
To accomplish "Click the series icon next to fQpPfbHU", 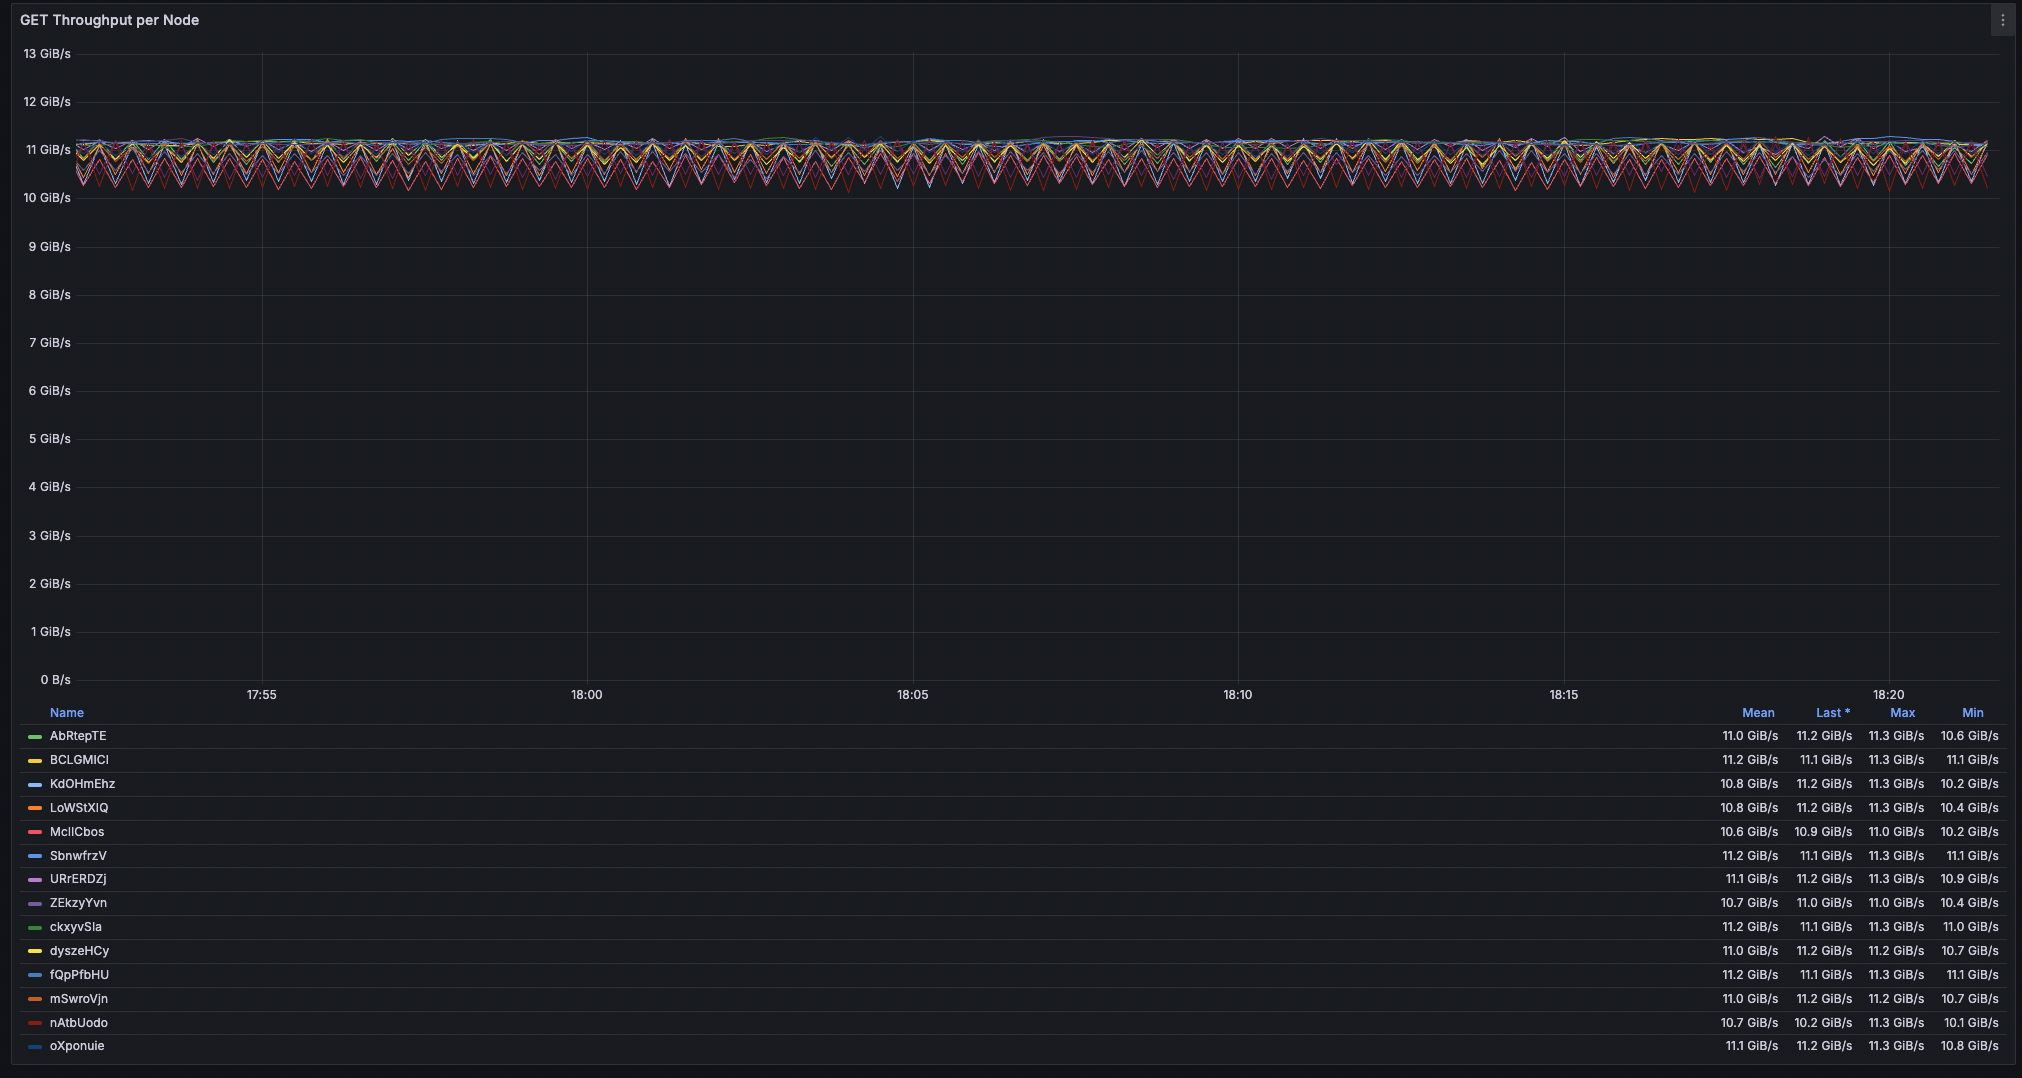I will click(36, 975).
